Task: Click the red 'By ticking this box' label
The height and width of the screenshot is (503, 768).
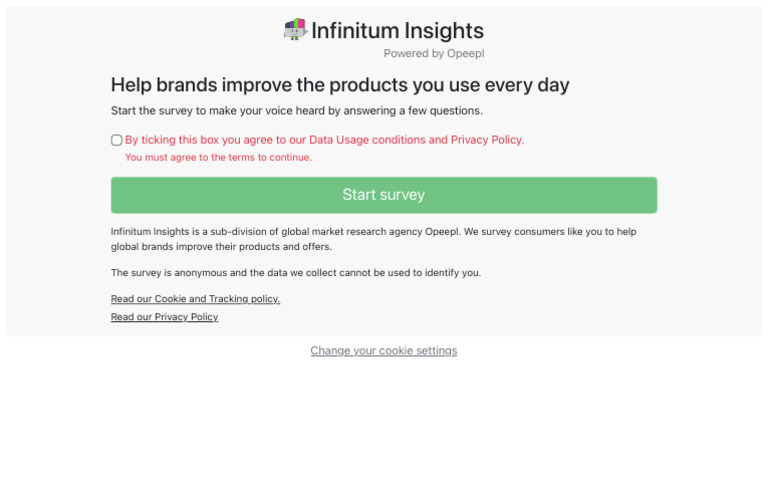Action: [x=200, y=140]
